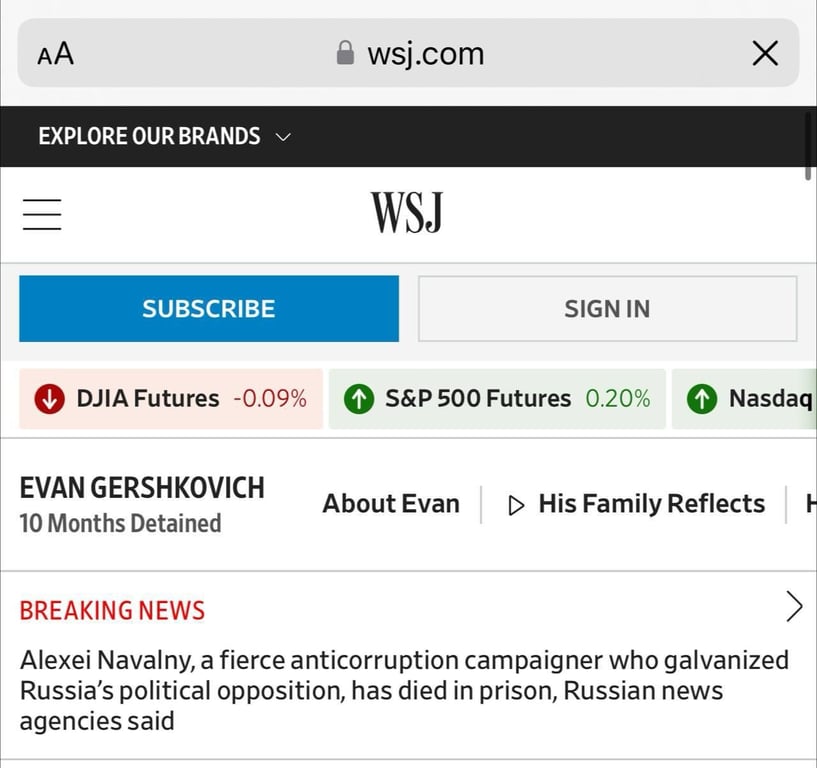Go to the WSJ logo homepage

click(406, 213)
